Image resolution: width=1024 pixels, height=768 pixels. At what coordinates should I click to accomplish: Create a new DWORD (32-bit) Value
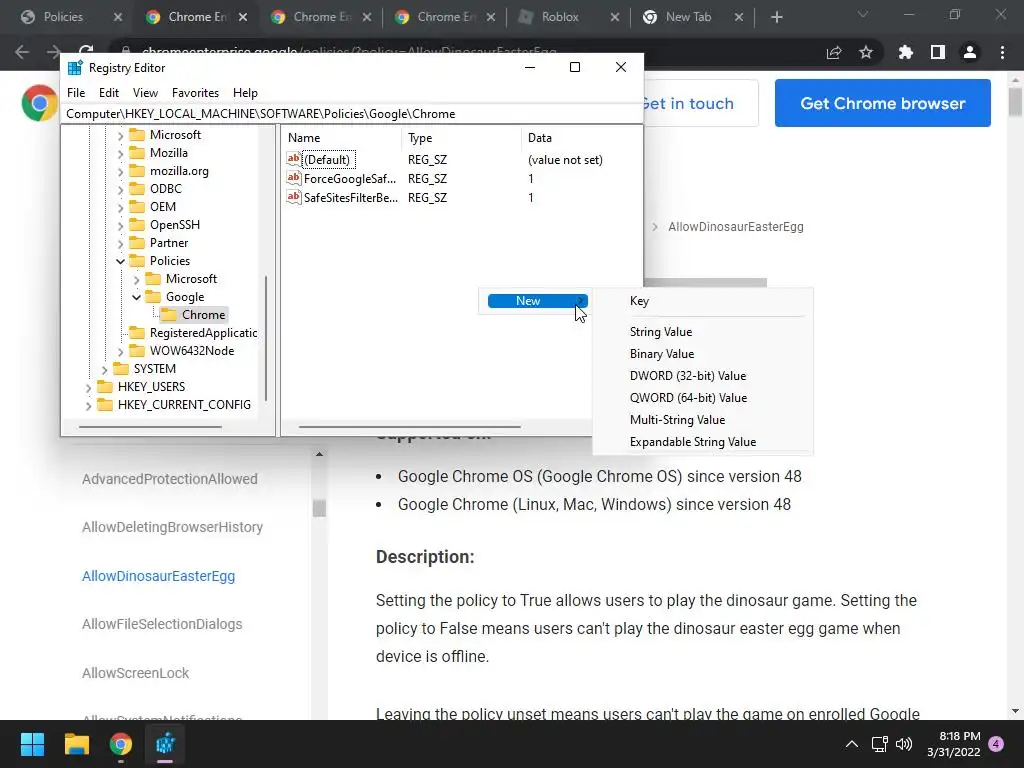688,376
